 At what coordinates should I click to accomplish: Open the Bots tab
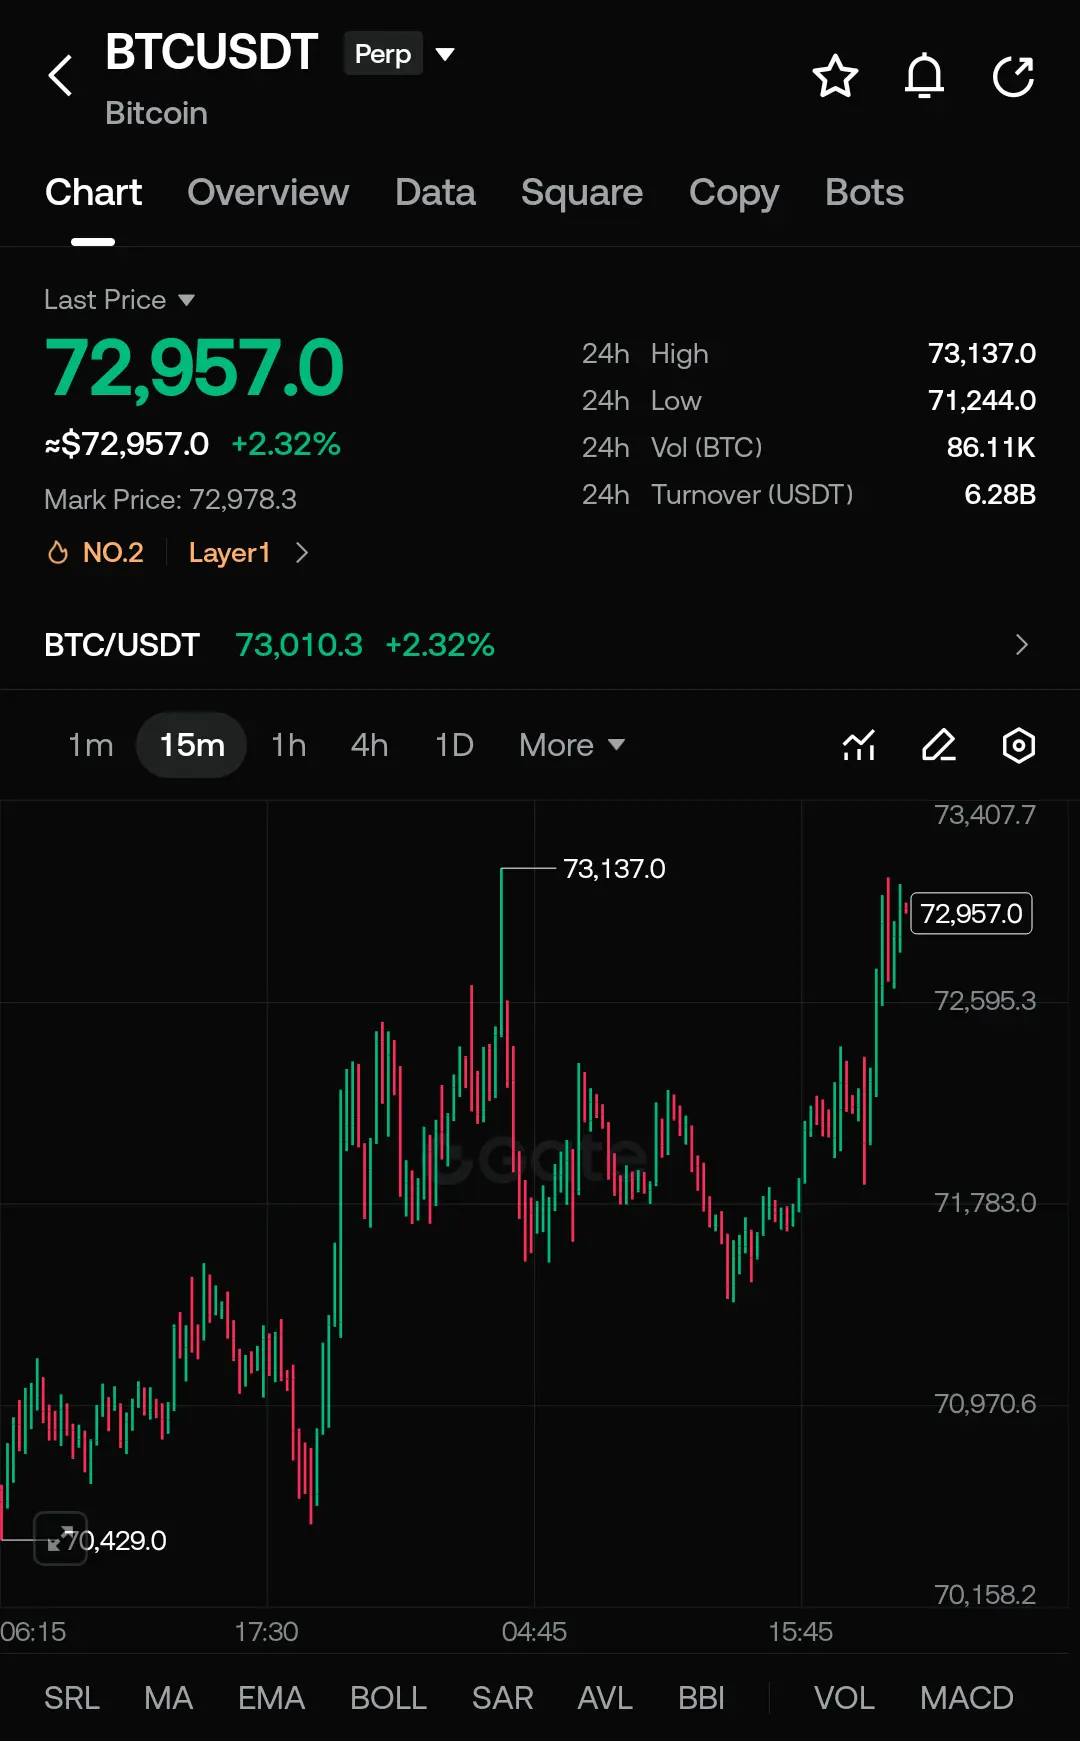click(864, 192)
